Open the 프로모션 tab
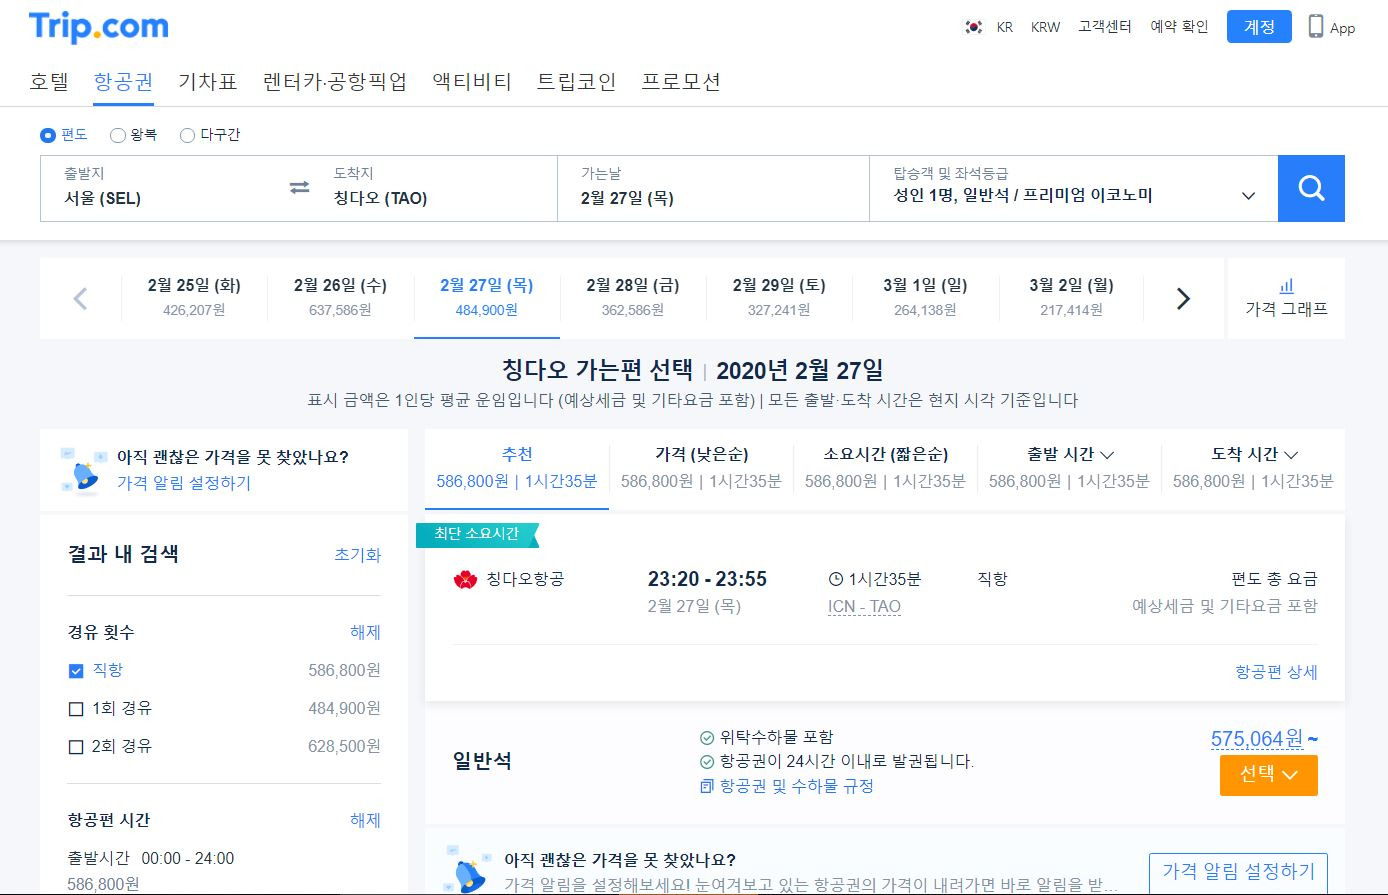The image size is (1388, 895). (681, 82)
